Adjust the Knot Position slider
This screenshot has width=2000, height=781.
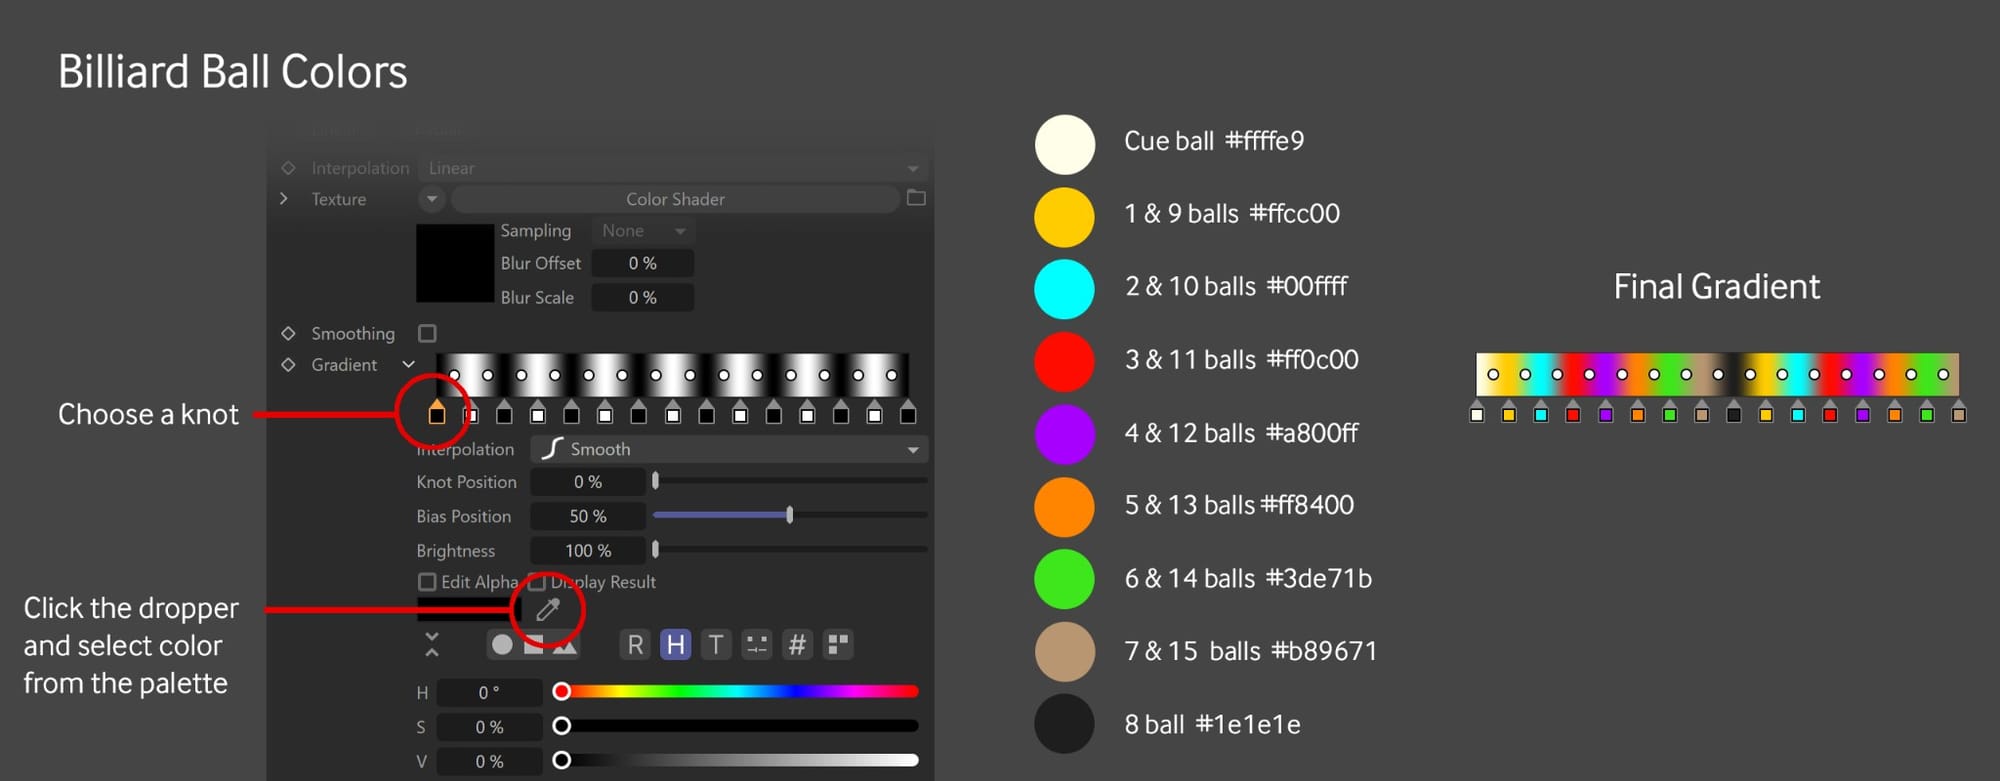point(790,481)
